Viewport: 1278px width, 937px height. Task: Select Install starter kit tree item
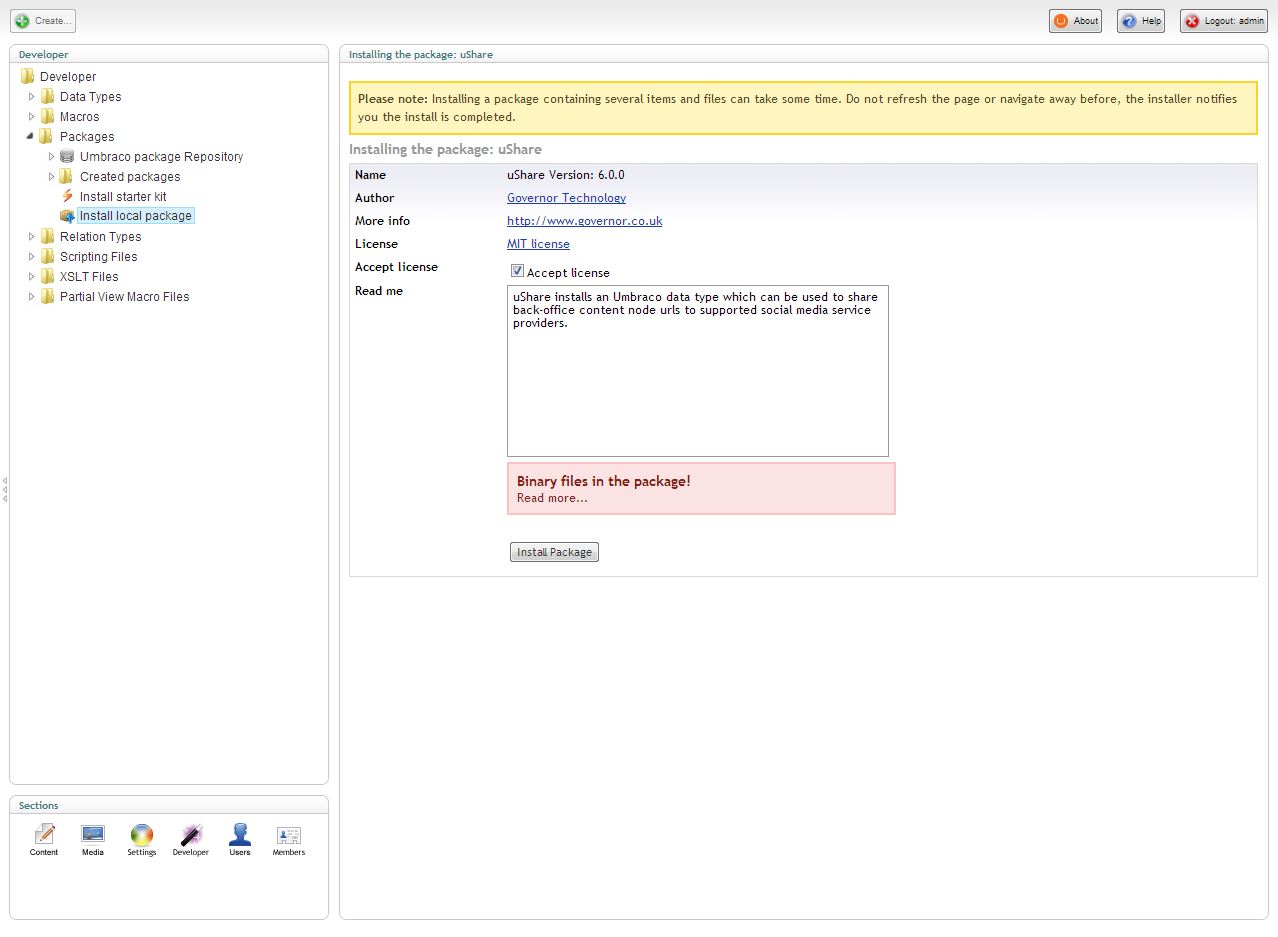point(123,197)
